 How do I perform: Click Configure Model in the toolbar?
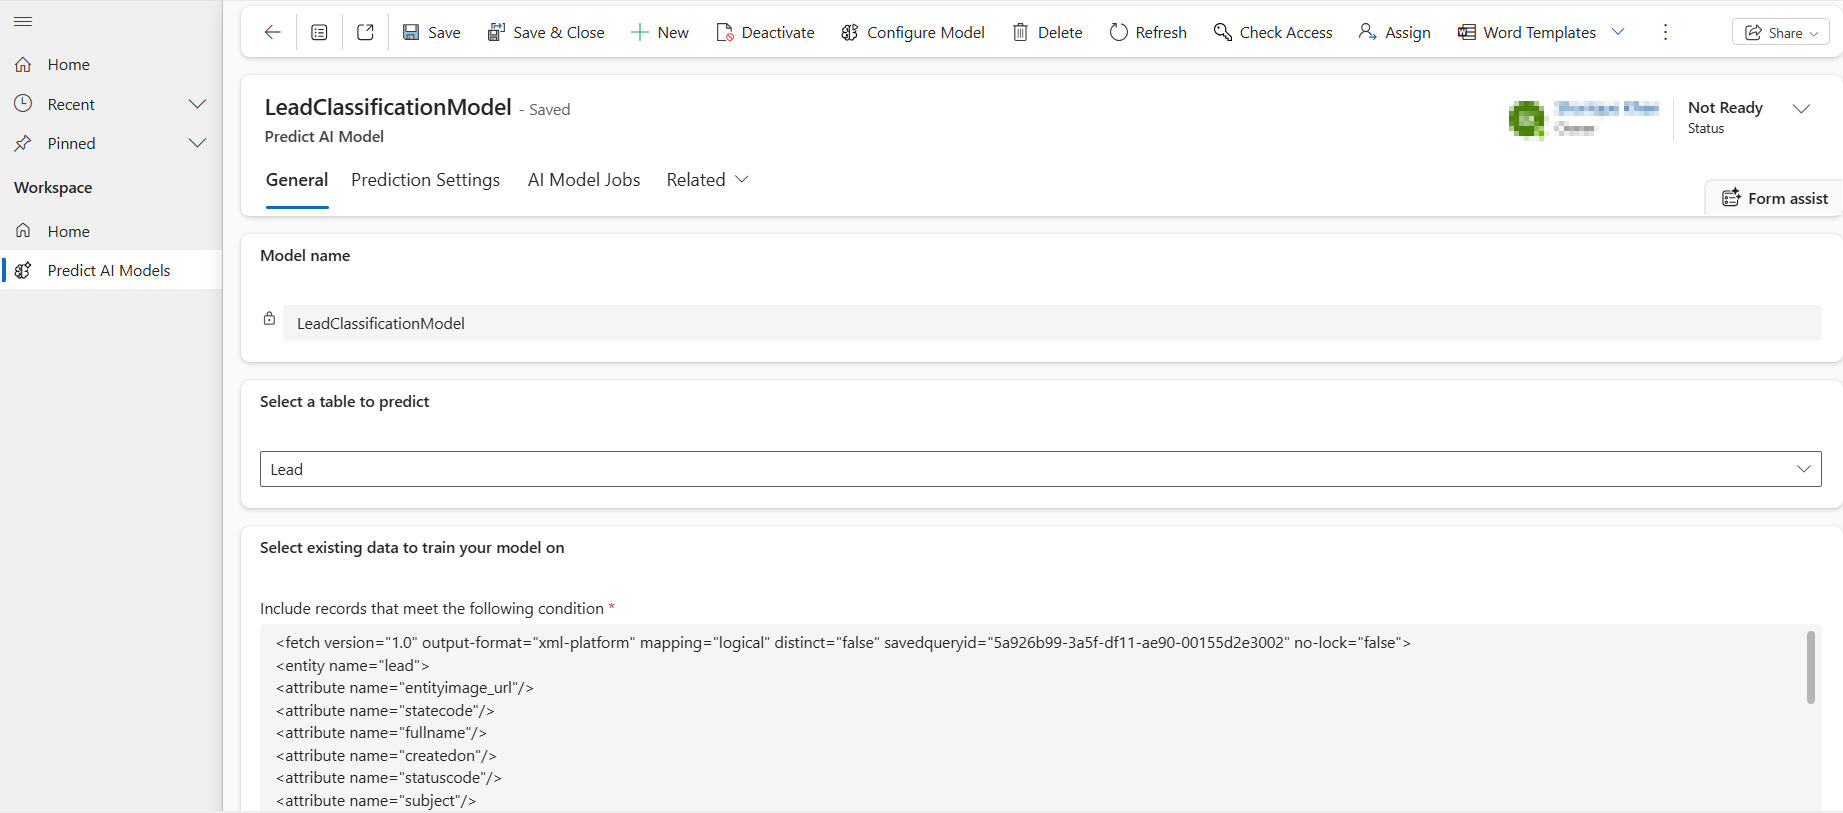(x=912, y=32)
